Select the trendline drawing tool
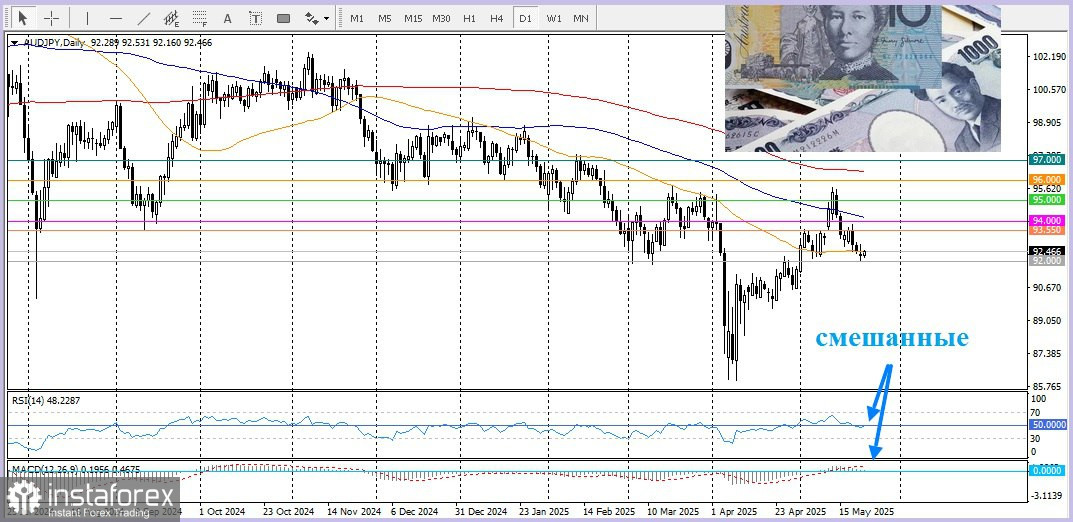 (x=144, y=18)
